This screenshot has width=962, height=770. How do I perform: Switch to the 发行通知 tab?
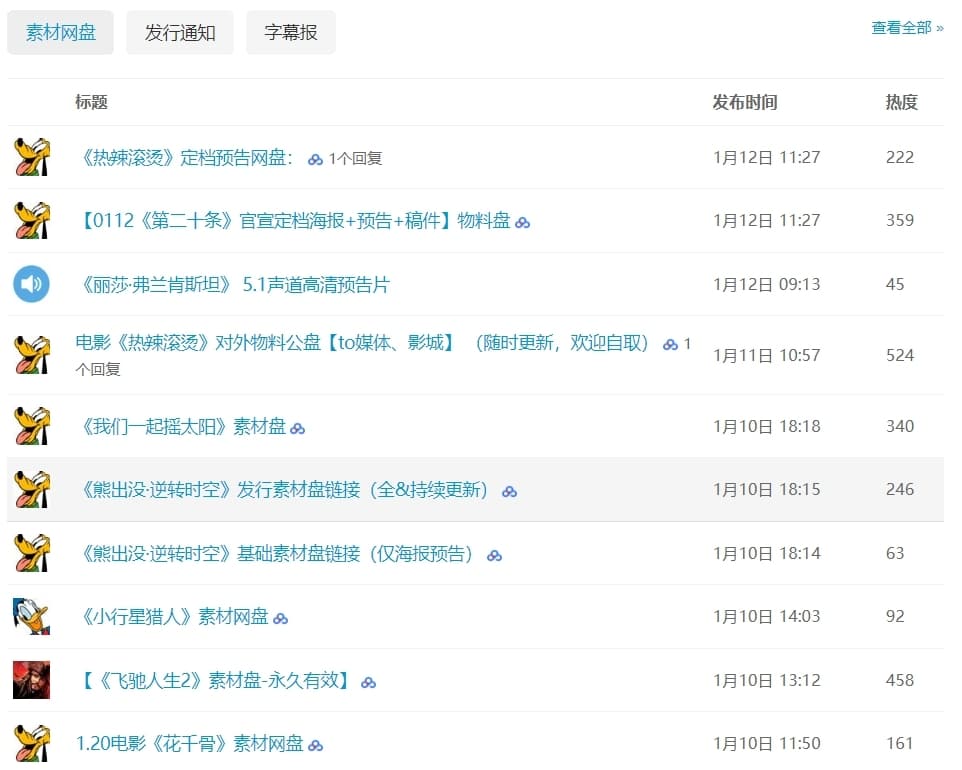pyautogui.click(x=180, y=33)
